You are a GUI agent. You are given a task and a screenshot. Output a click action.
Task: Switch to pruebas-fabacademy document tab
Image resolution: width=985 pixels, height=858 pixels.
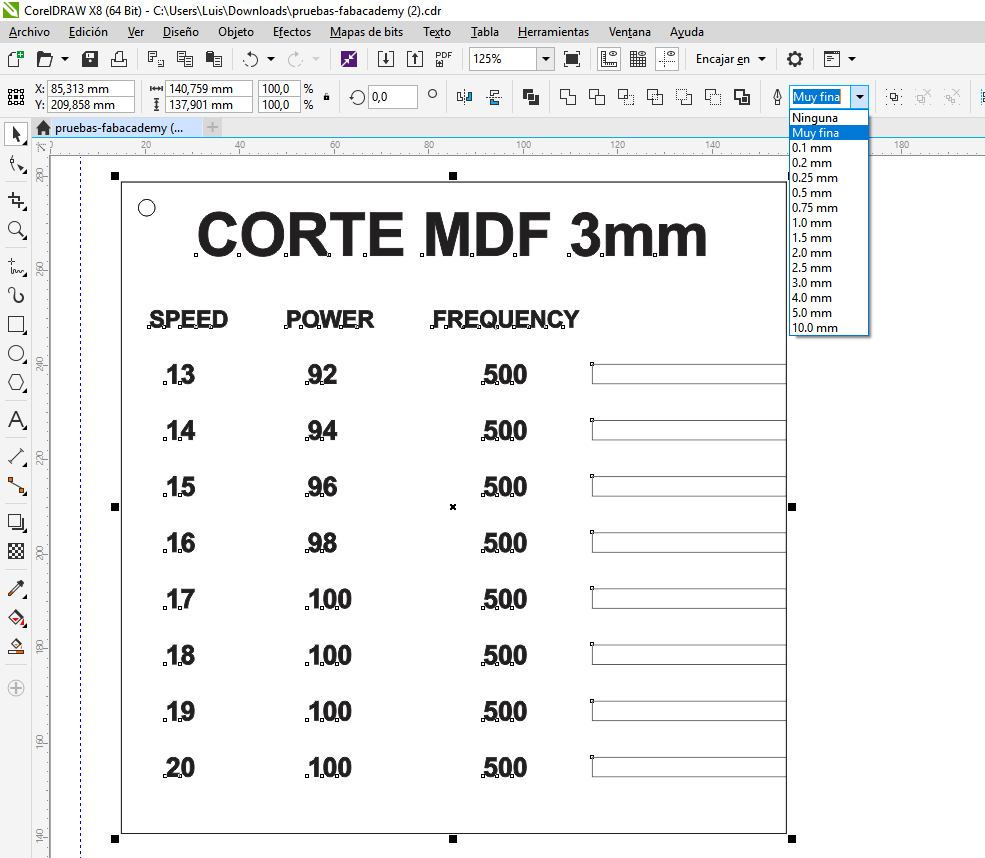[x=119, y=128]
